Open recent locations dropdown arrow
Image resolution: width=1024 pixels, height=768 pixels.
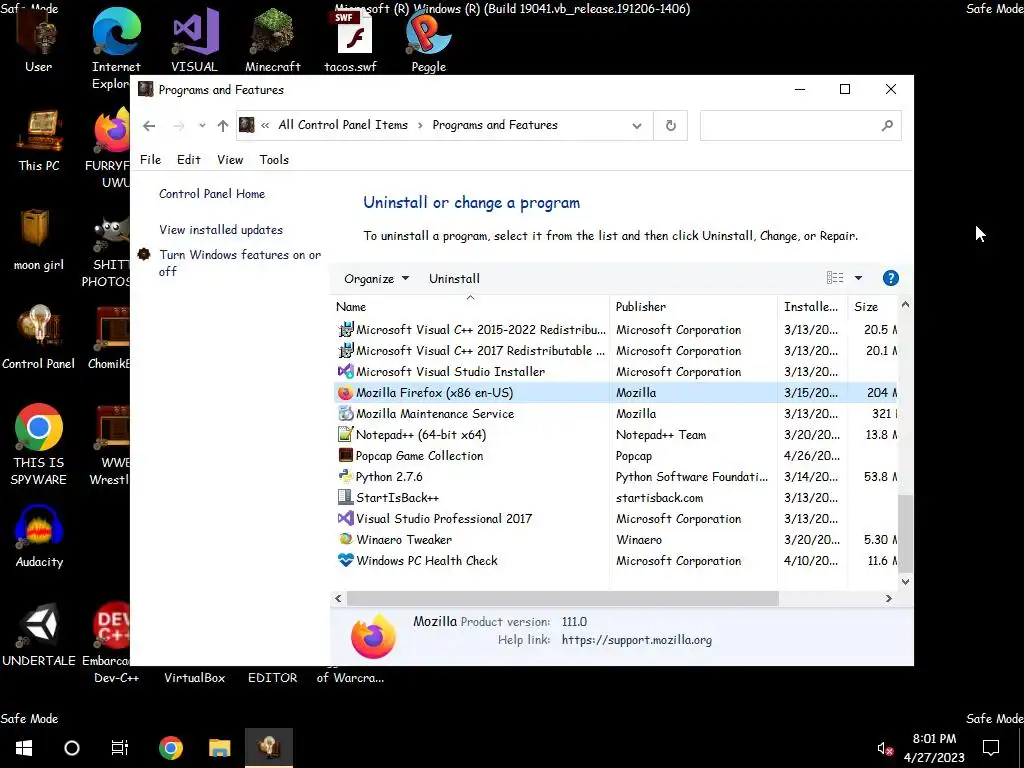202,125
